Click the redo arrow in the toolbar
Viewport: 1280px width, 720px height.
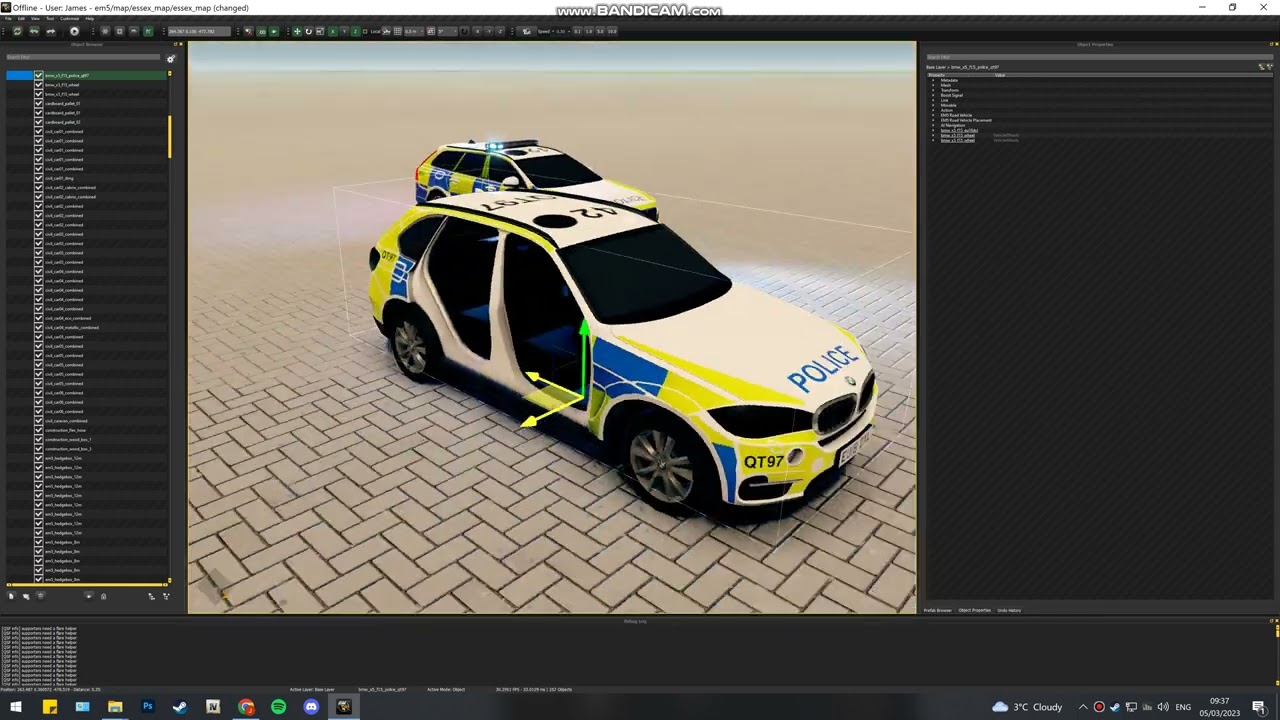pyautogui.click(x=51, y=32)
